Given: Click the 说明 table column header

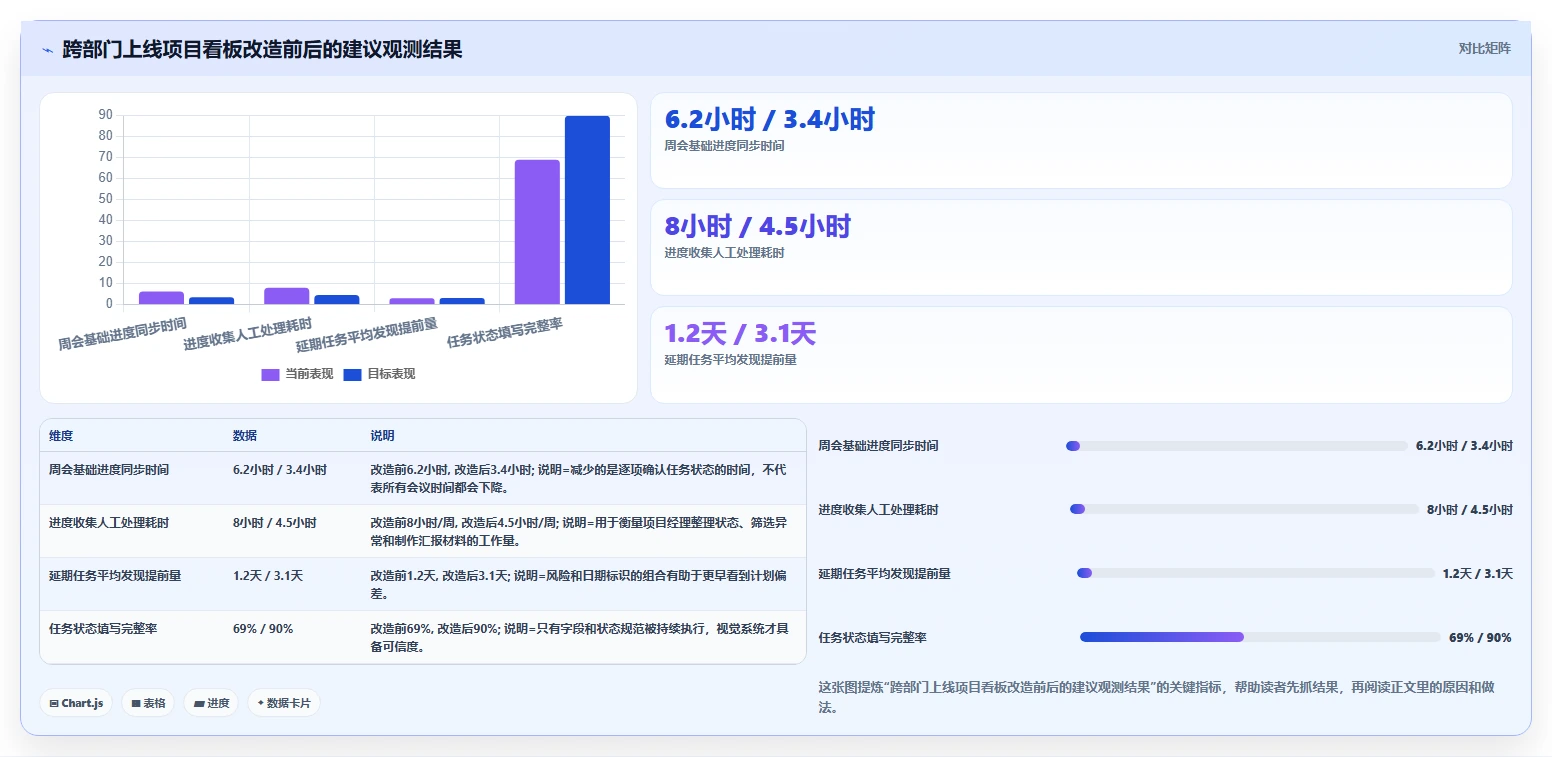Looking at the screenshot, I should pos(382,436).
